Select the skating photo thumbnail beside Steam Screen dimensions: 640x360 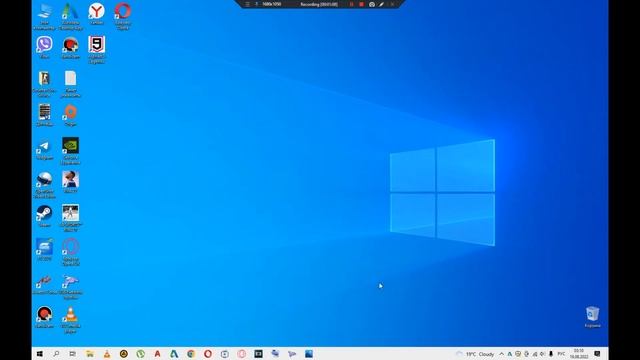(x=70, y=218)
